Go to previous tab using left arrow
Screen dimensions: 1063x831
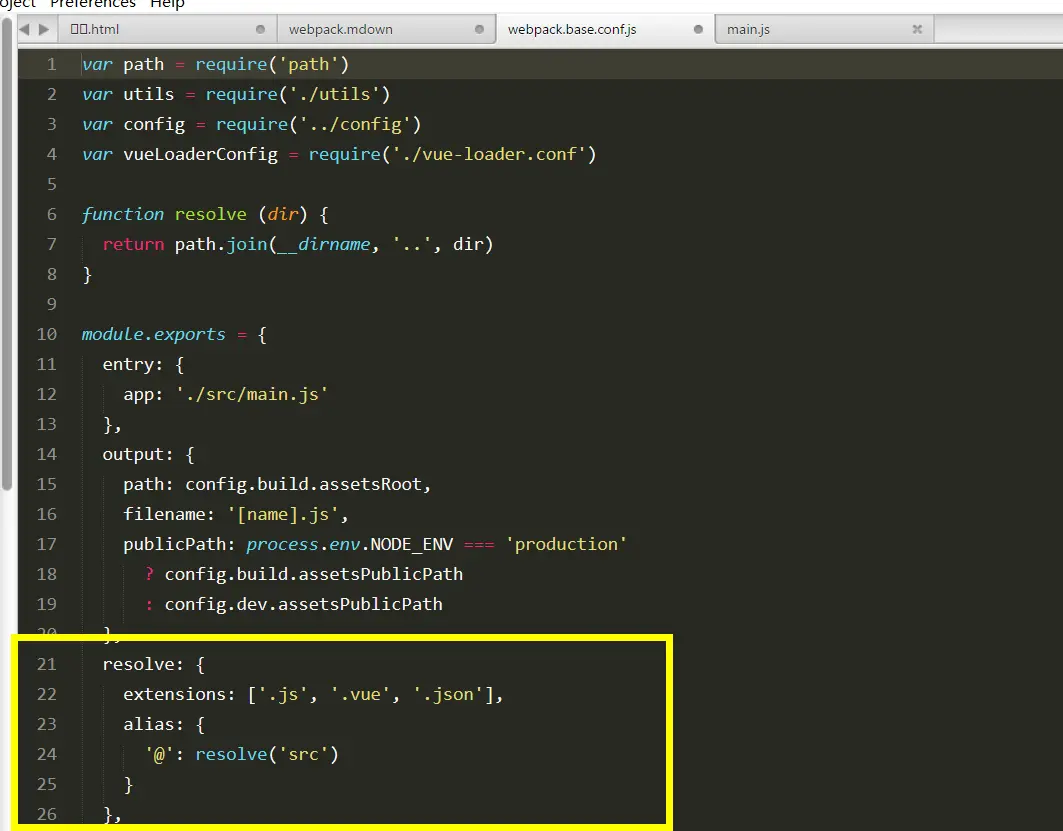pyautogui.click(x=25, y=29)
